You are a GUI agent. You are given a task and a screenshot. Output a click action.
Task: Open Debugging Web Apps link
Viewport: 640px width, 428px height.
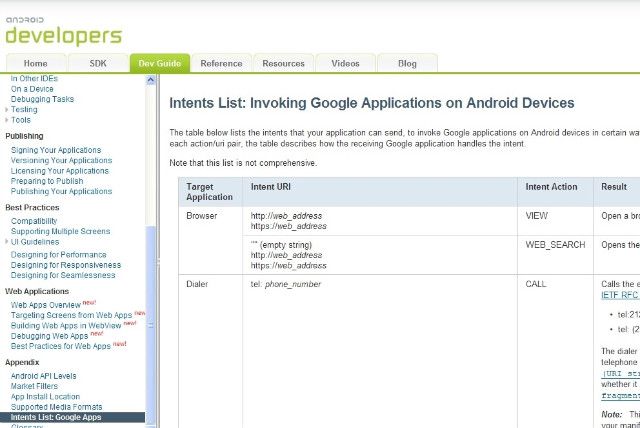point(49,336)
